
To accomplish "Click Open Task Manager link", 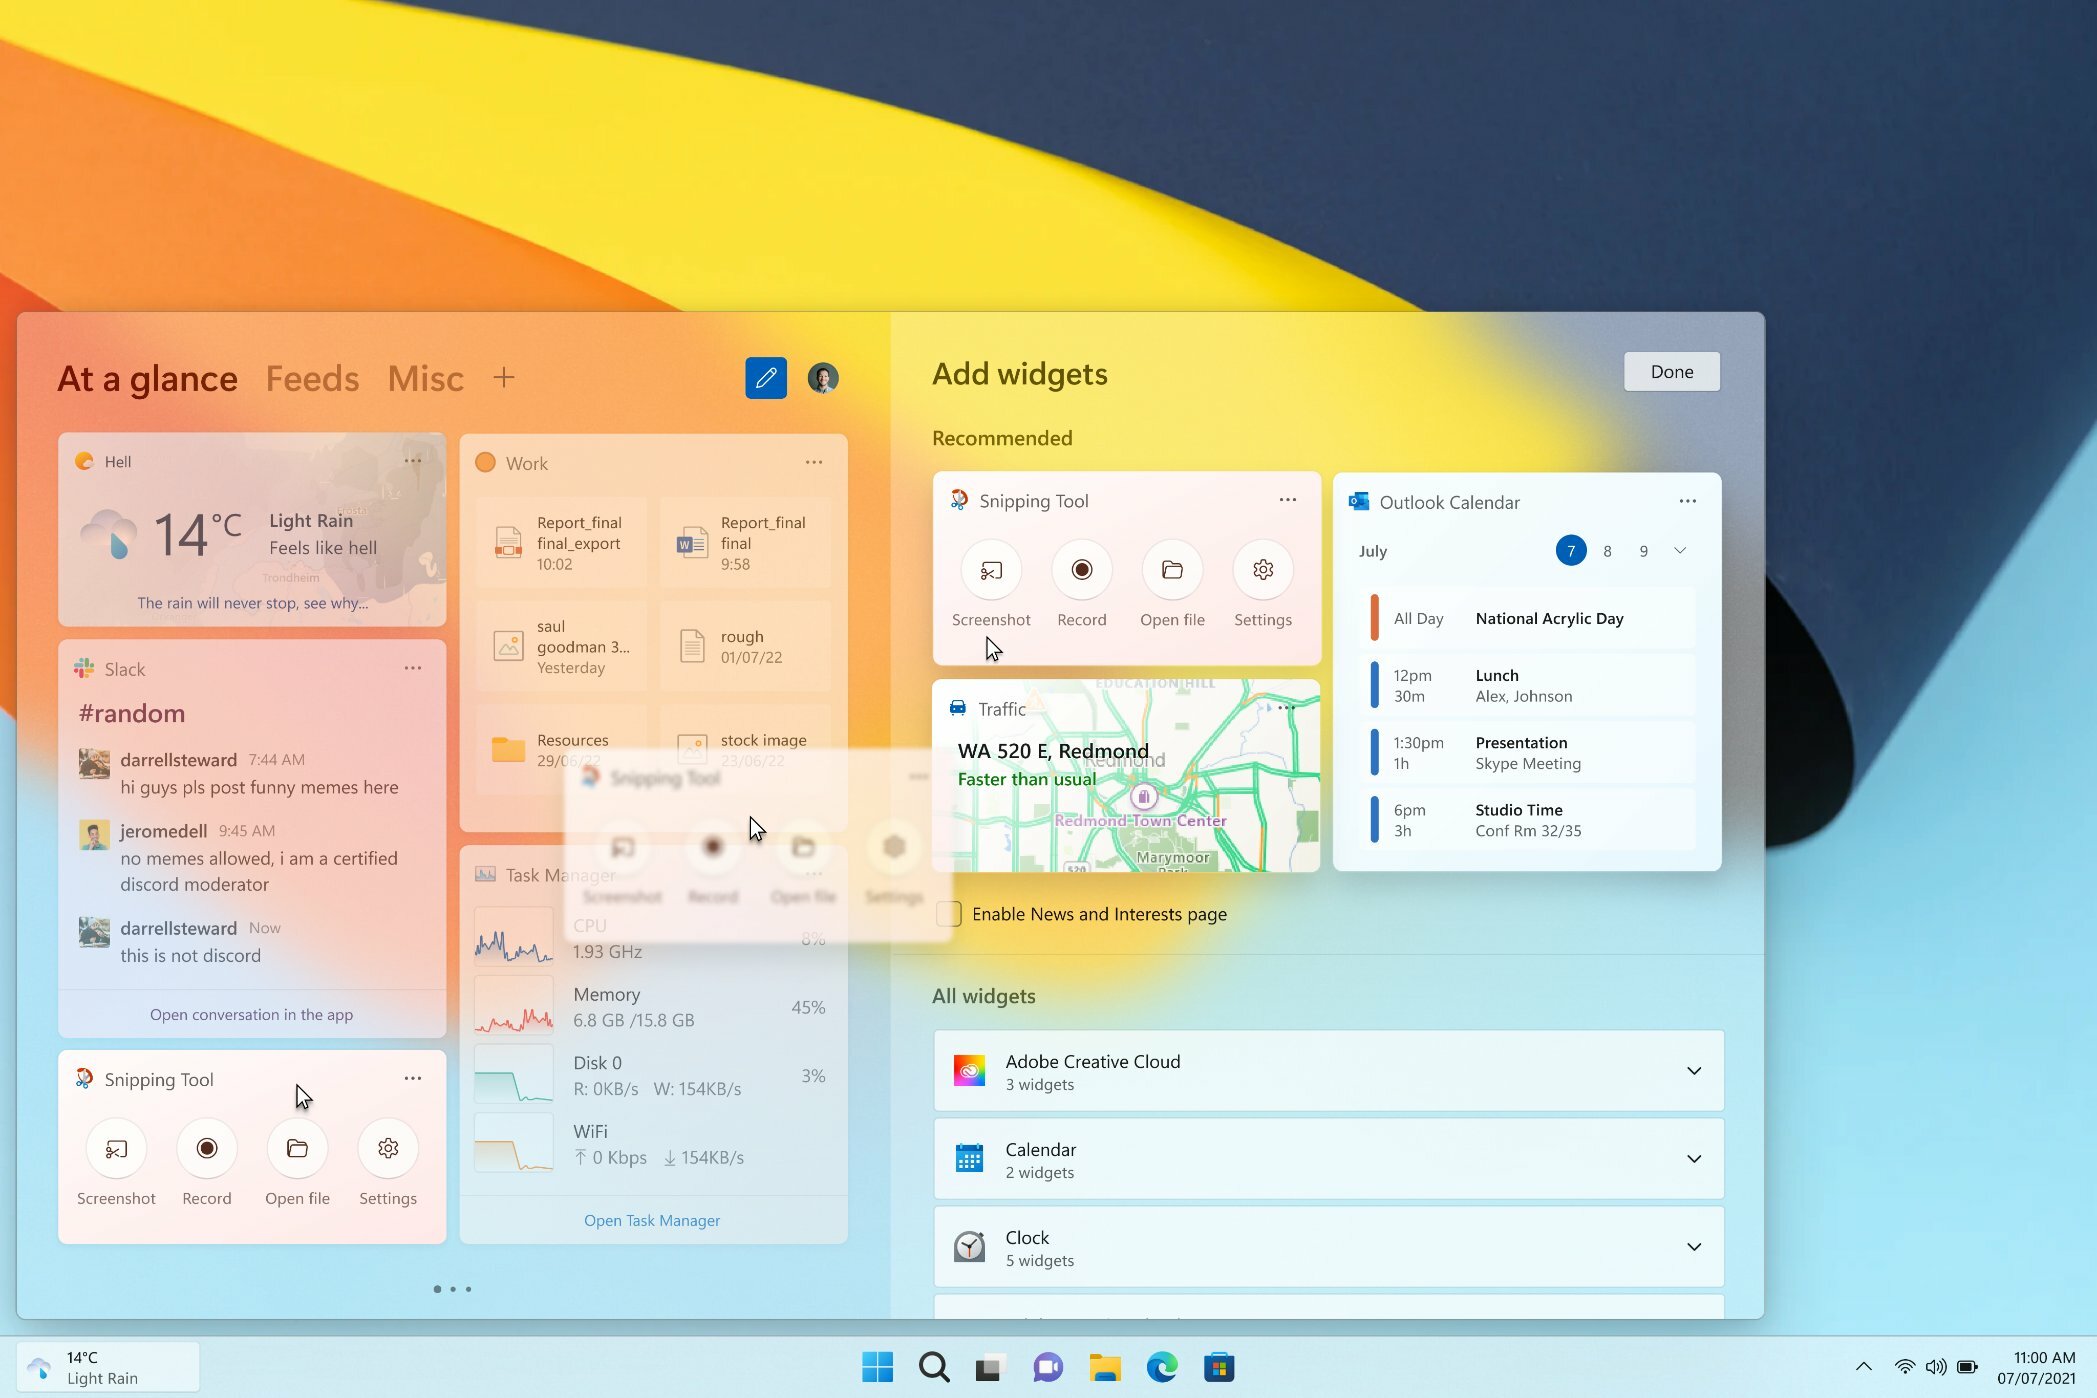I will [x=652, y=1220].
